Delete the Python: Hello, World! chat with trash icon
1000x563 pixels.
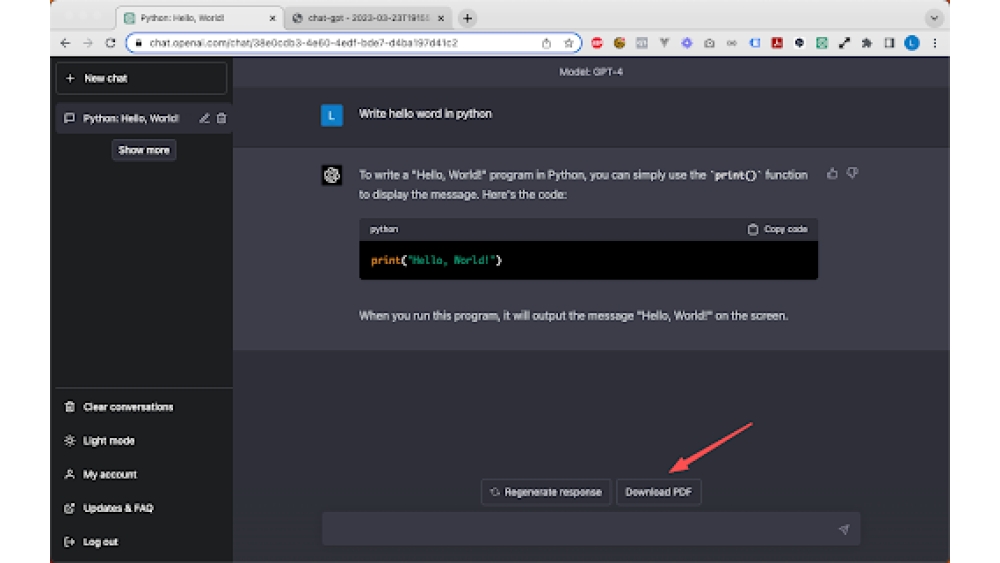(221, 118)
